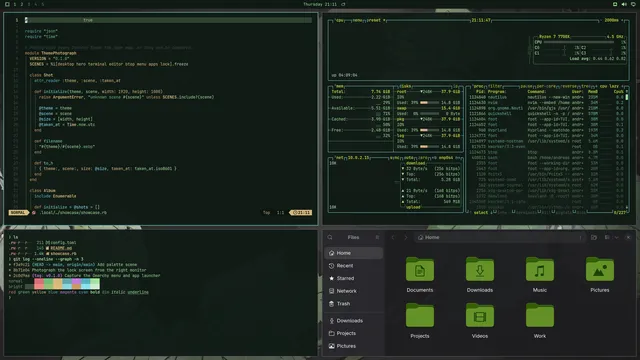
Task: Select the quickshell process row in btop
Action: [546, 113]
